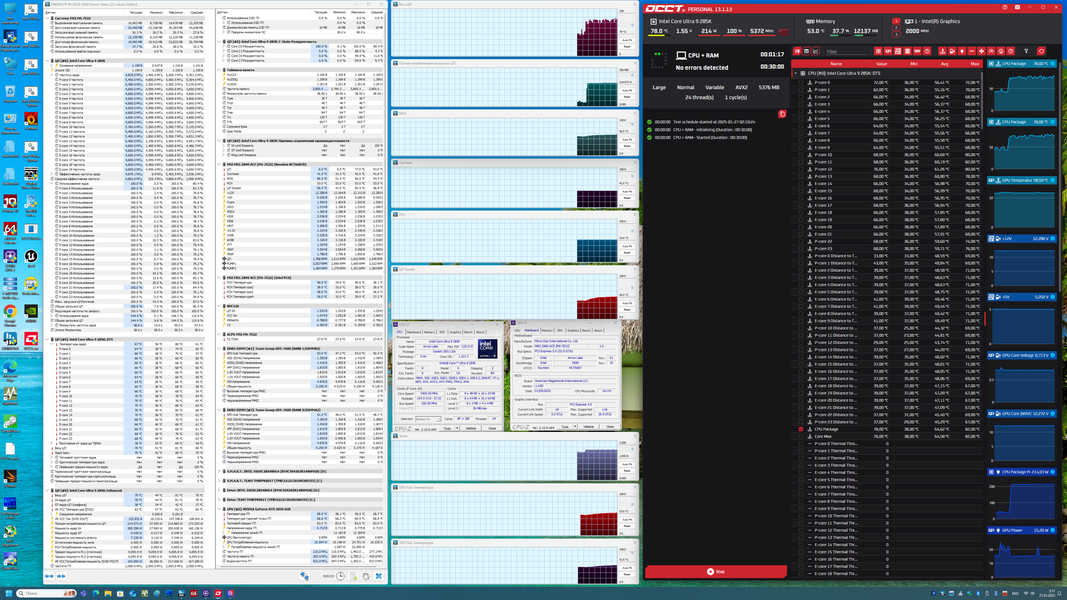Click Close in the CPU-Z Mainboard window

(x=610, y=427)
